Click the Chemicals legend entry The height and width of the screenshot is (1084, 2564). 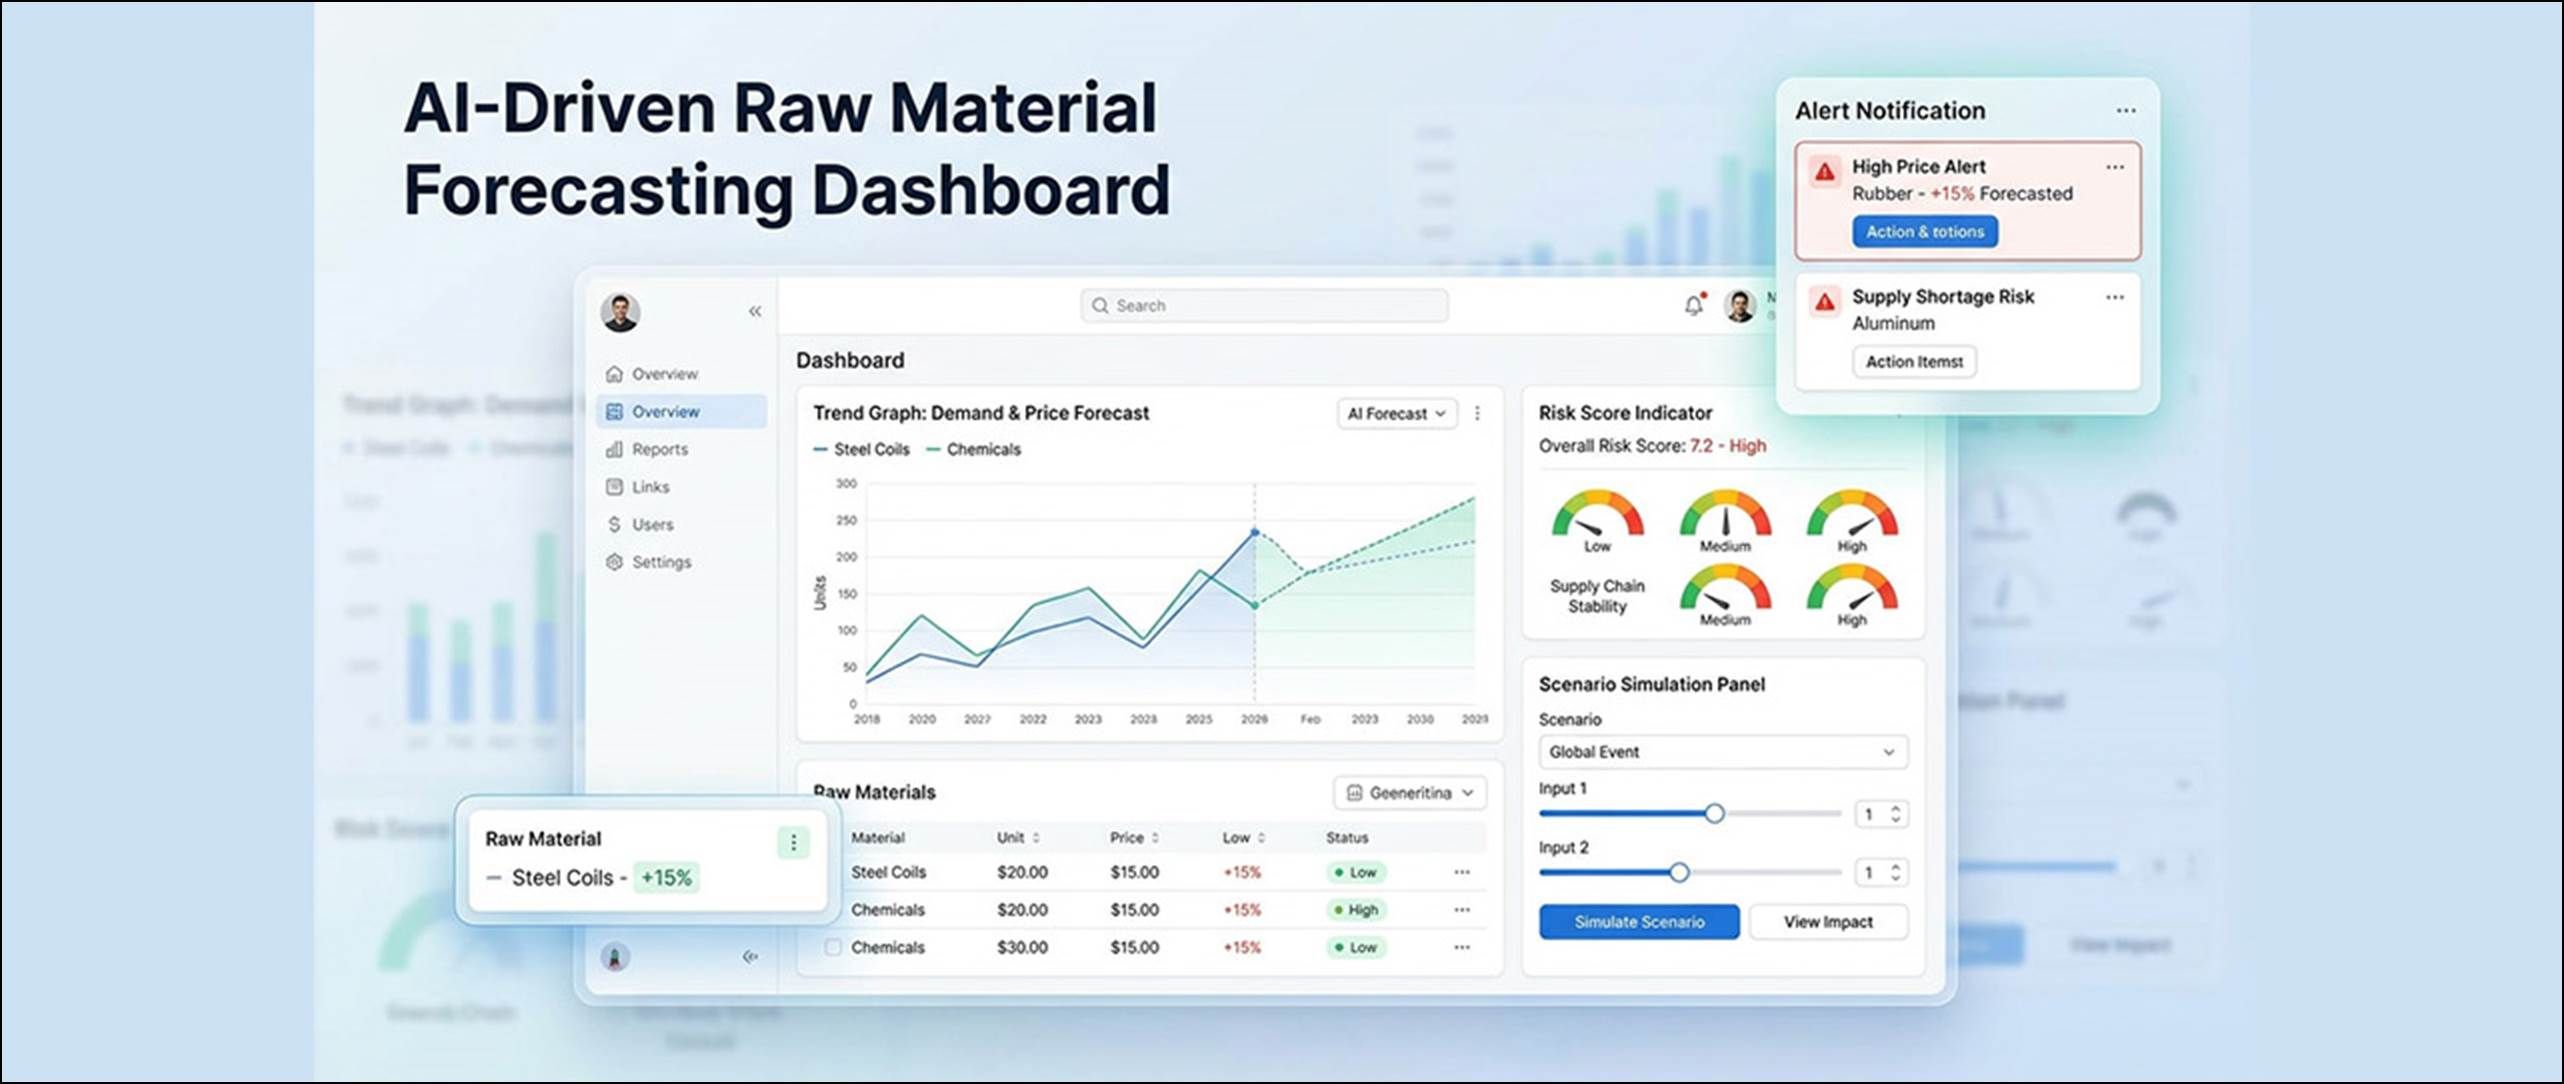coord(974,450)
